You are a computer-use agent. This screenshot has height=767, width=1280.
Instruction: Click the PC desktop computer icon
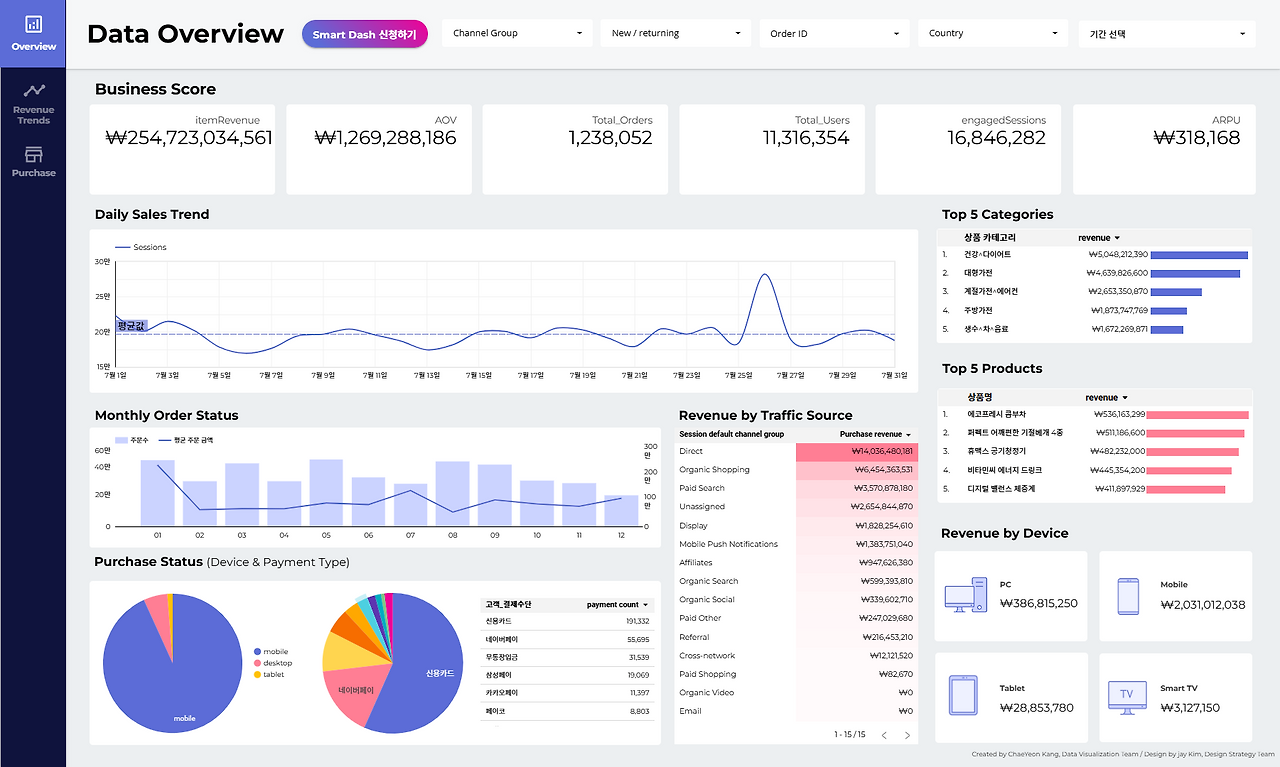click(x=965, y=595)
